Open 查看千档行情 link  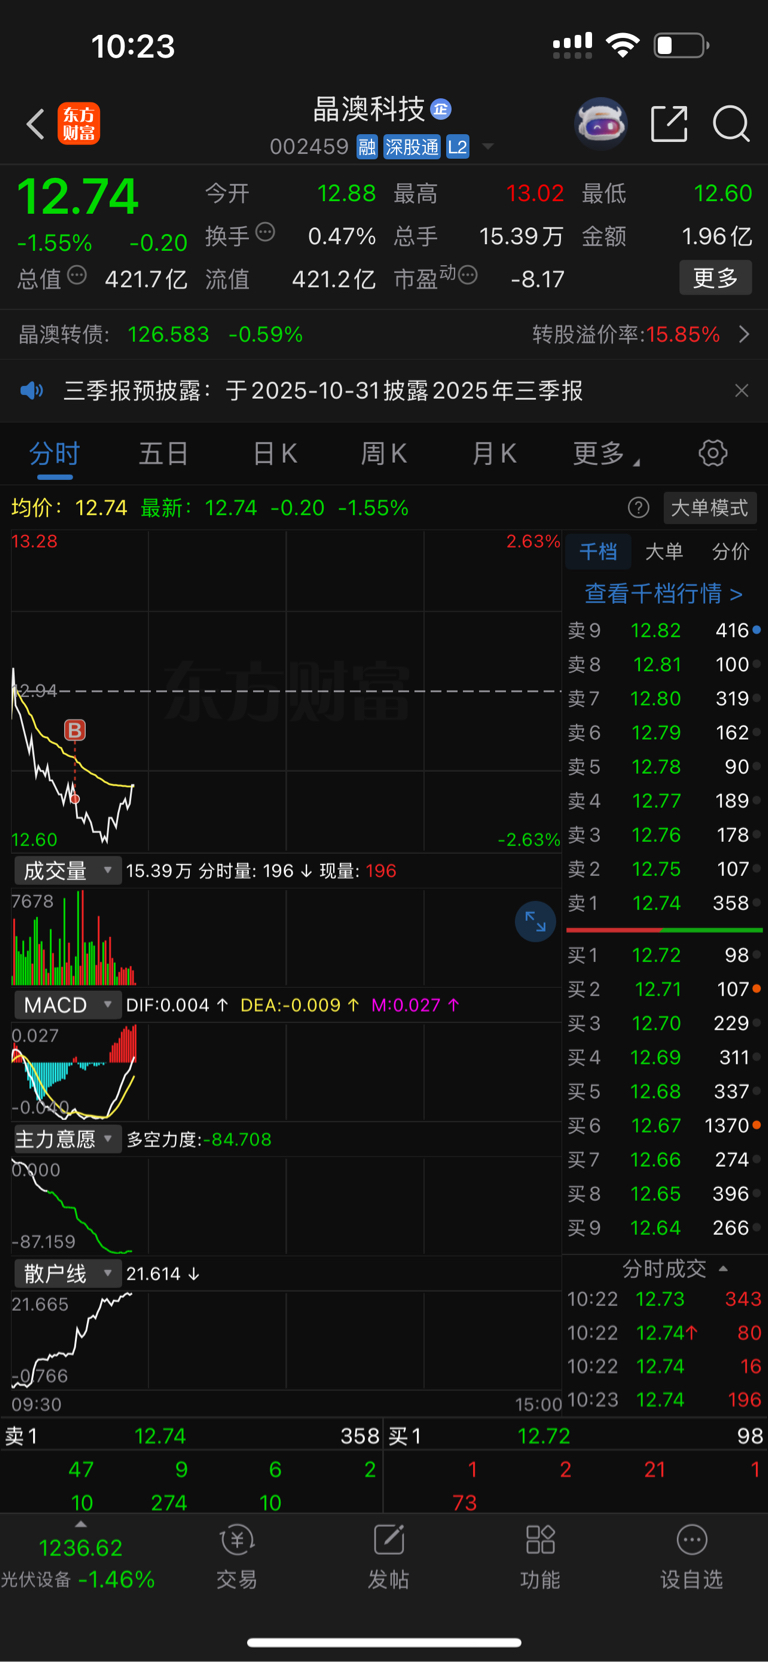click(663, 594)
